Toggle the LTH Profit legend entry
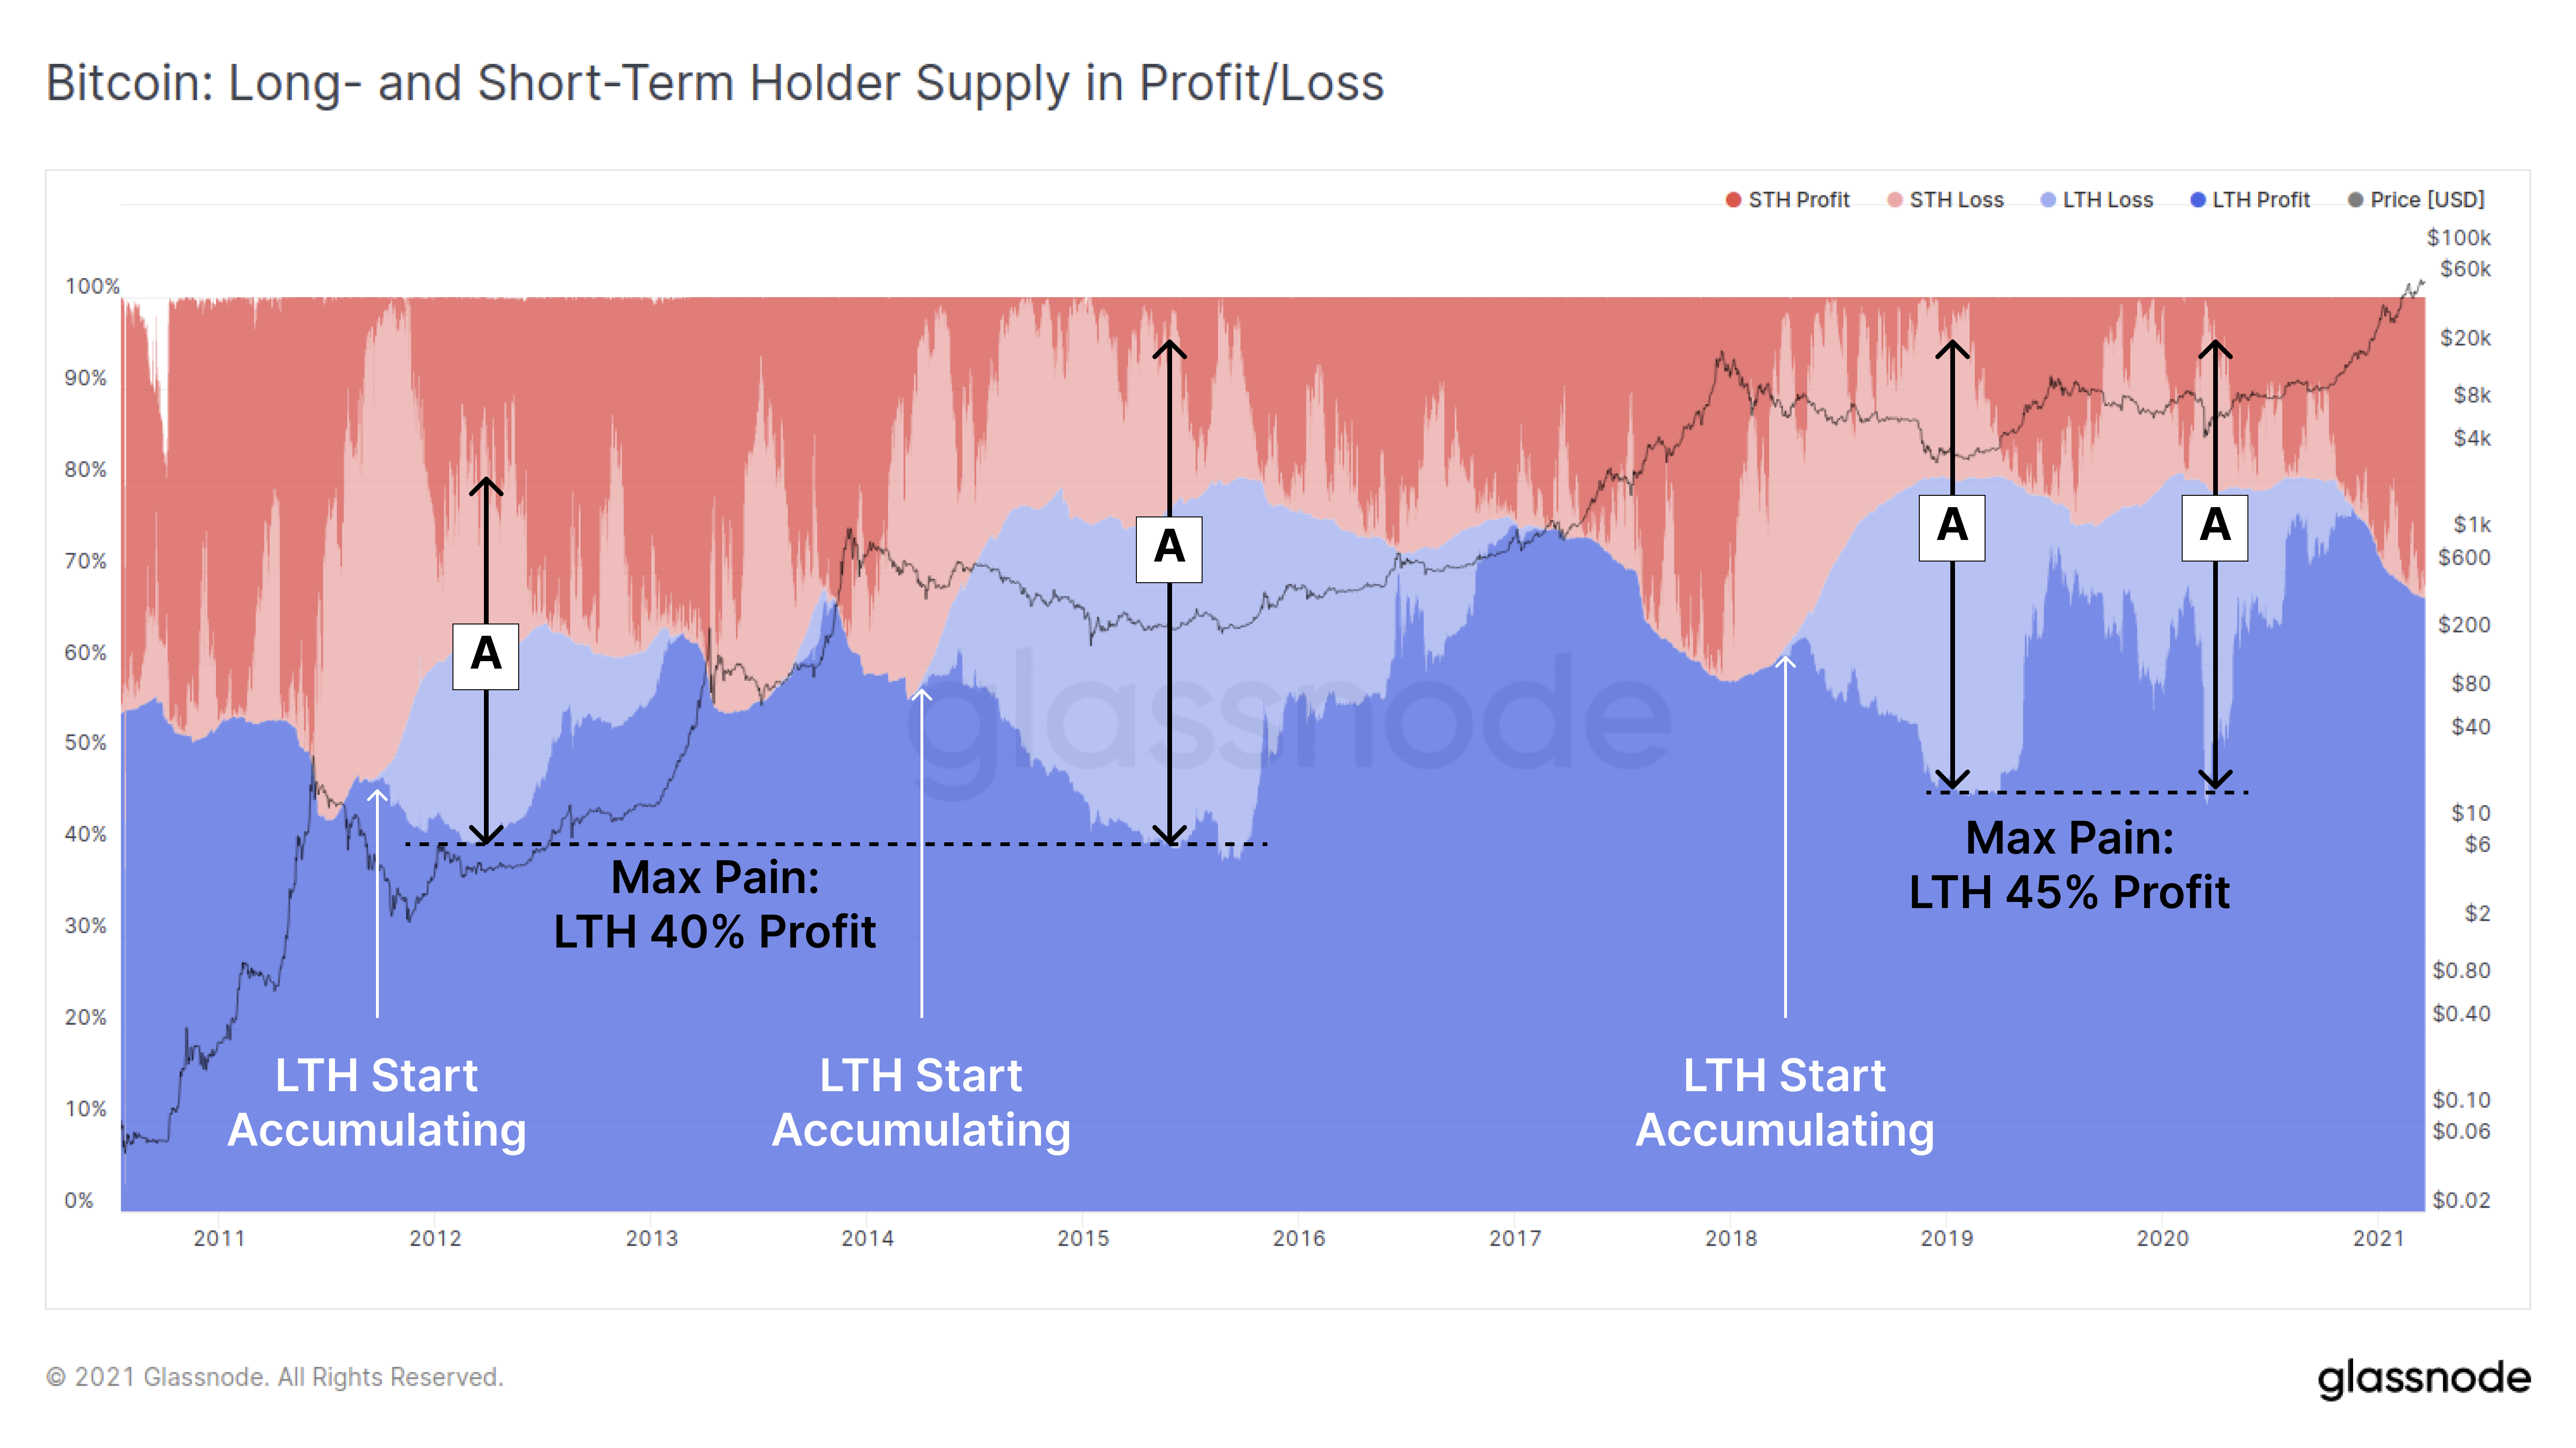This screenshot has width=2576, height=1448. (2249, 200)
